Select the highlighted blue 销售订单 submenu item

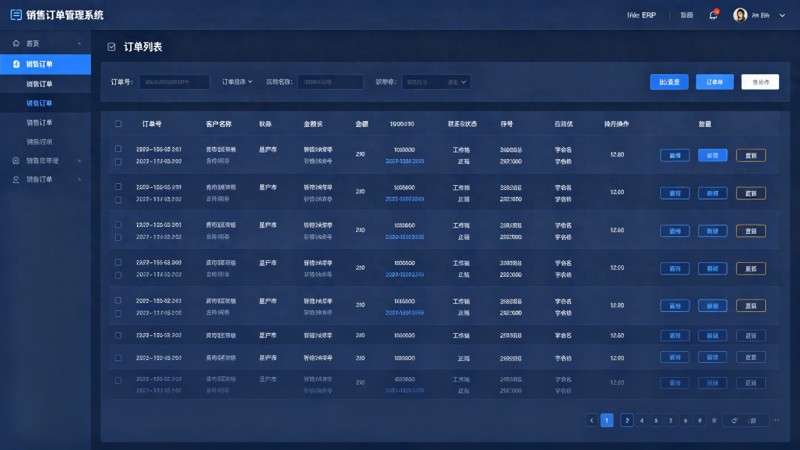(x=39, y=103)
